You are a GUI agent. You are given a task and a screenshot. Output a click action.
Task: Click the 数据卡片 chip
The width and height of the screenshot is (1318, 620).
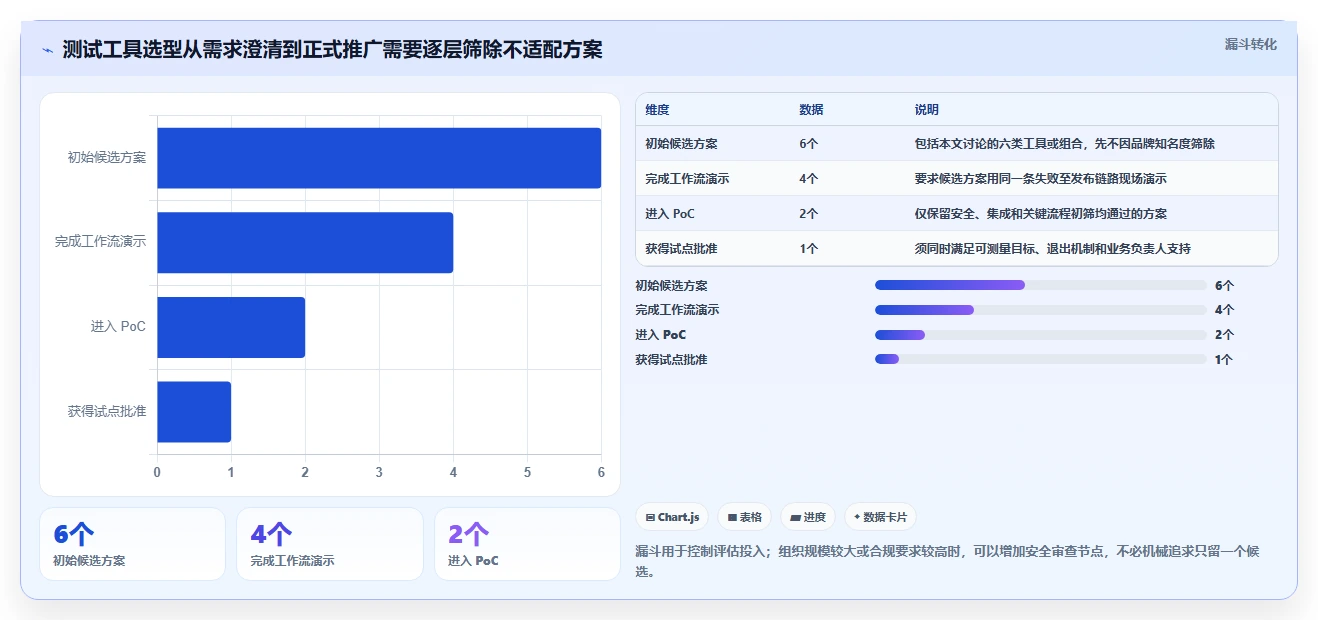point(880,517)
